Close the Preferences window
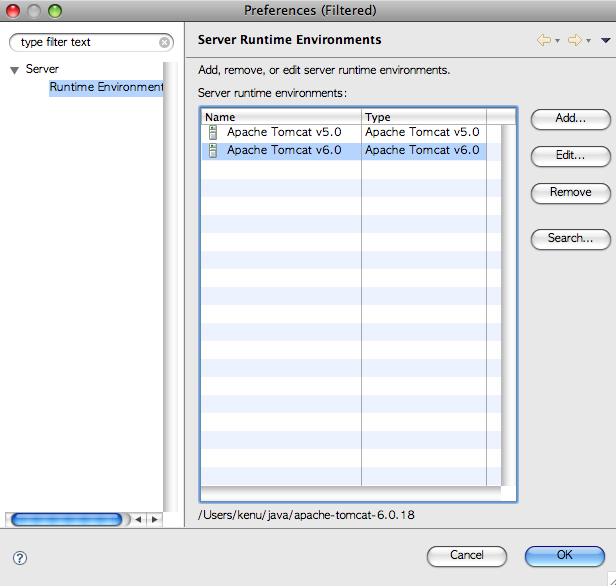Viewport: 616px width, 586px height. tap(13, 11)
